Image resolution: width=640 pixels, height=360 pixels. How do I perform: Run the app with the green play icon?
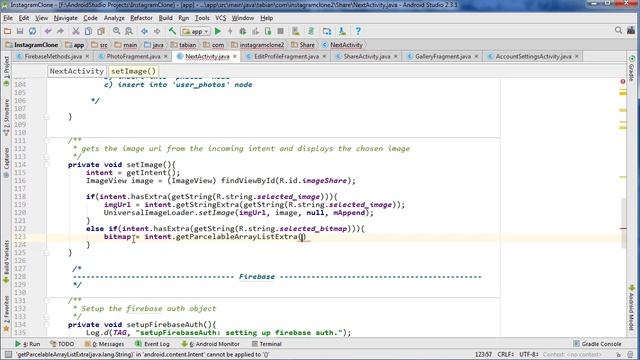(x=218, y=31)
